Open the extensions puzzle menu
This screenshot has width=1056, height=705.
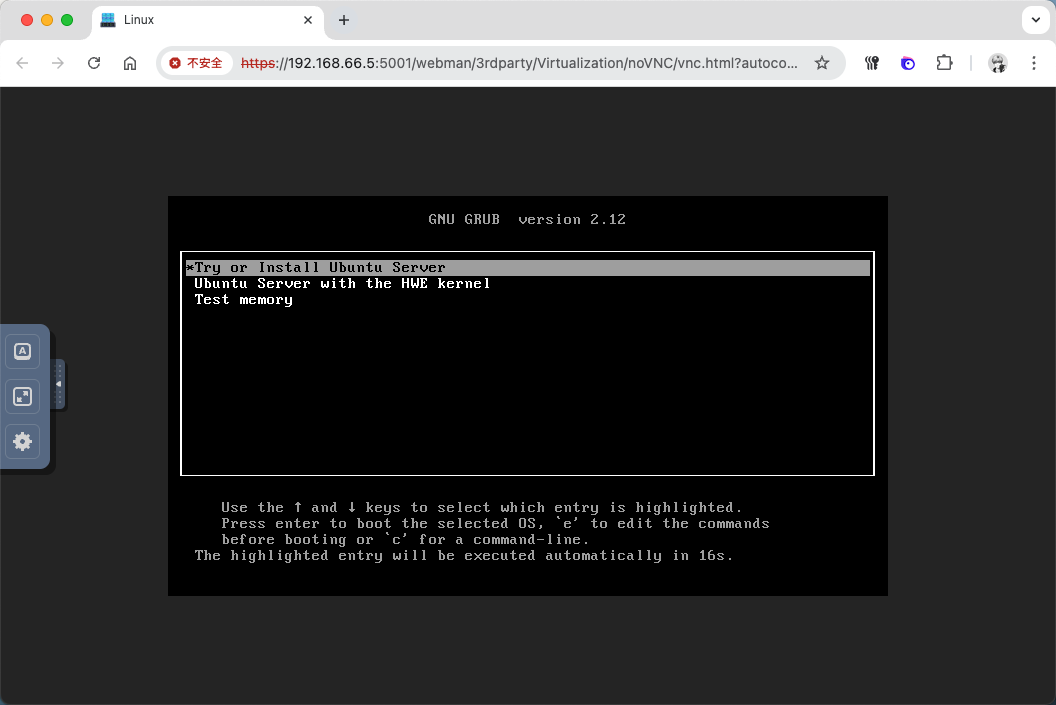(944, 63)
